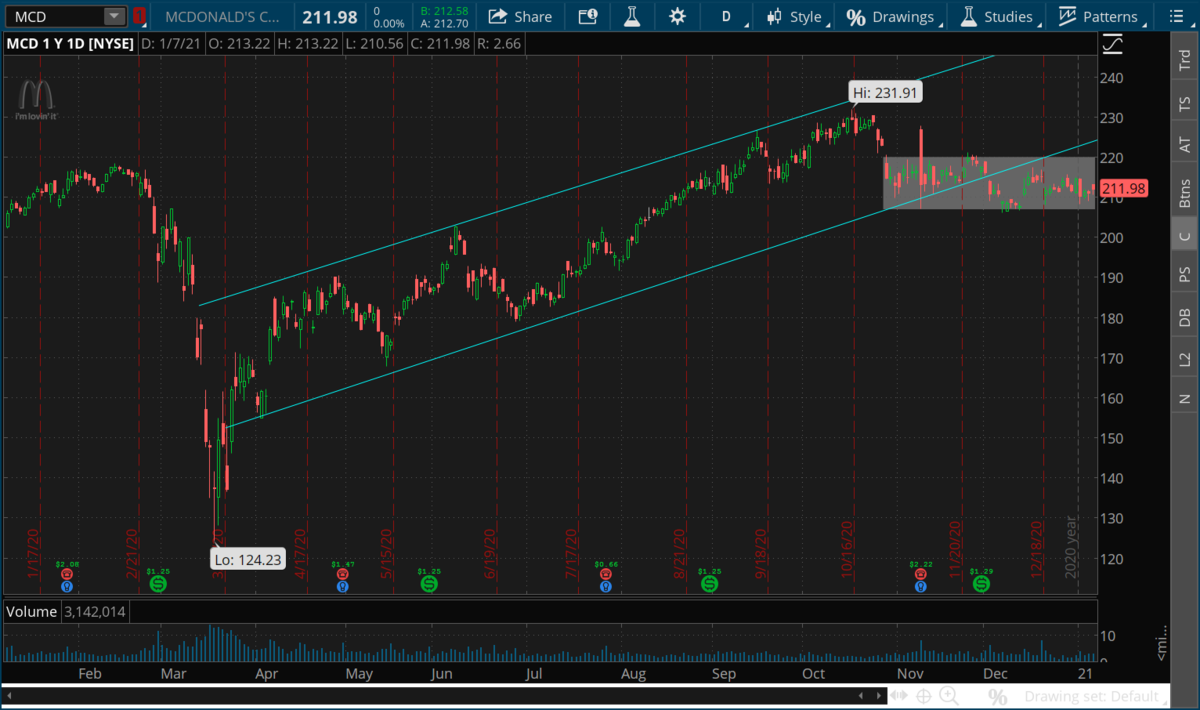Open the Patterns menu
Image resolution: width=1200 pixels, height=710 pixels.
click(1099, 16)
